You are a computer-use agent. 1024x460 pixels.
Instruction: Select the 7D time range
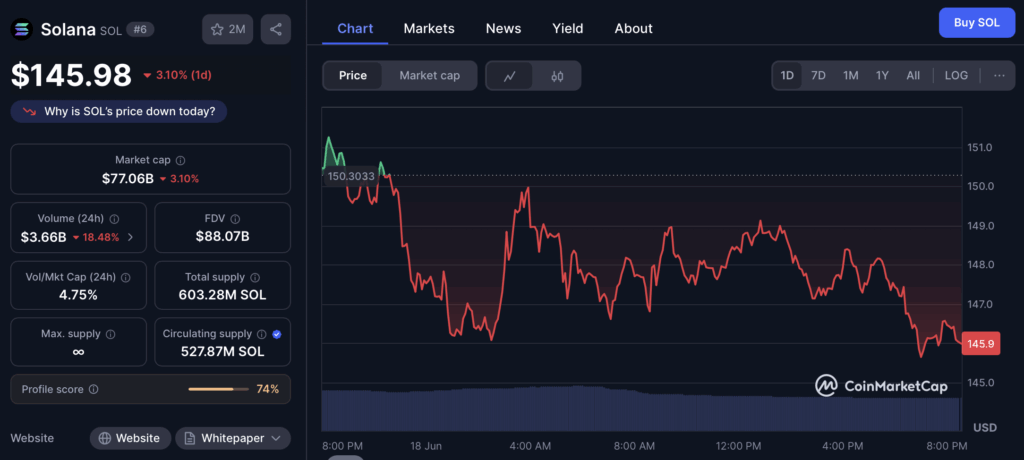(818, 76)
